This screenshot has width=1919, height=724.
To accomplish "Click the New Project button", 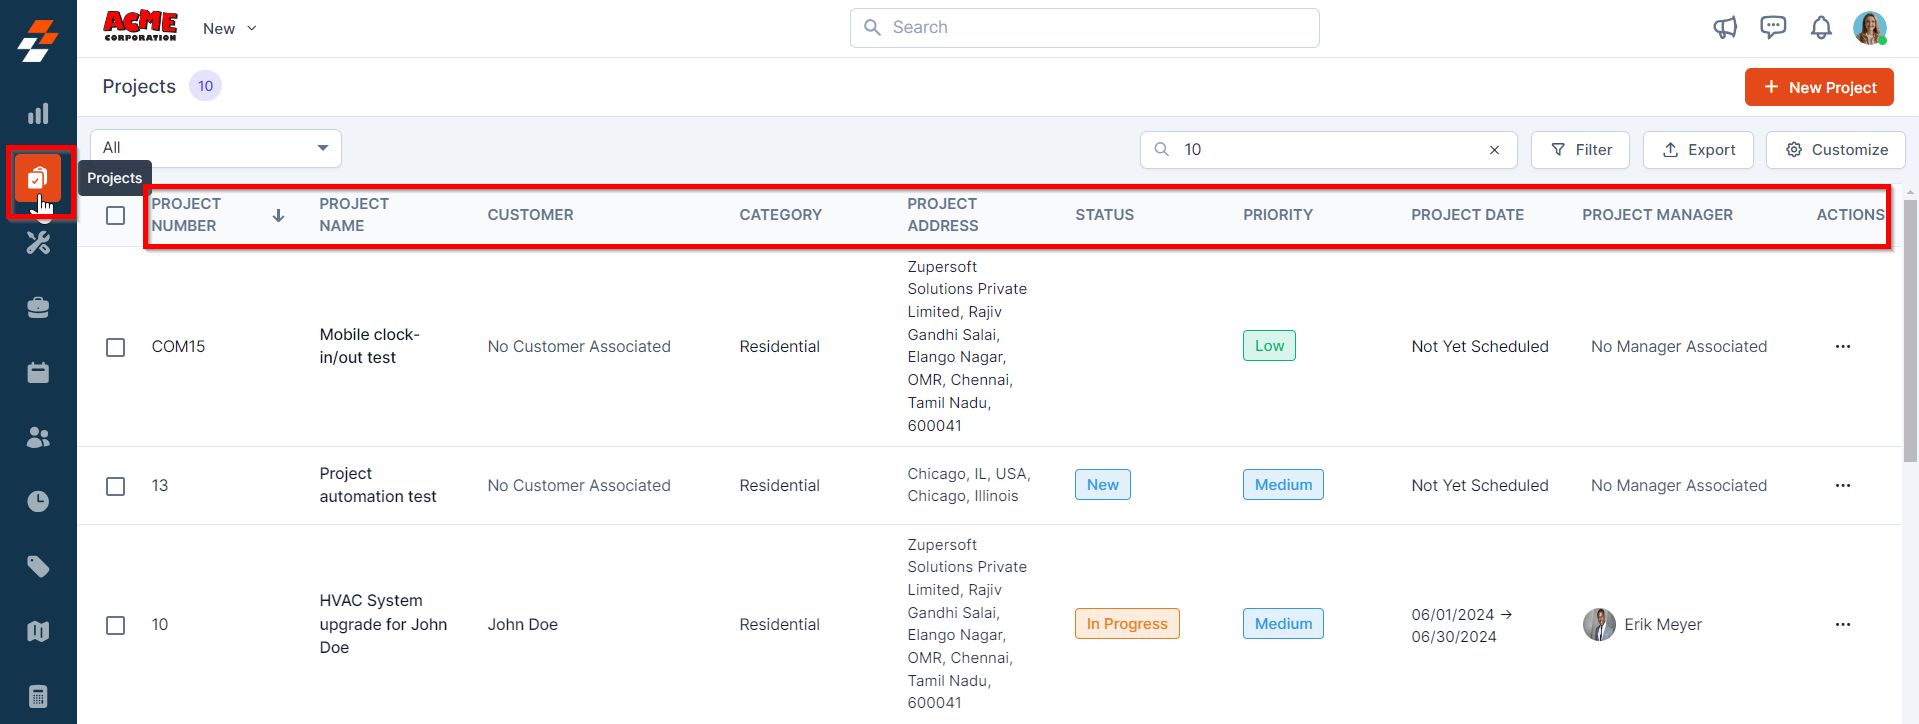I will (1819, 87).
